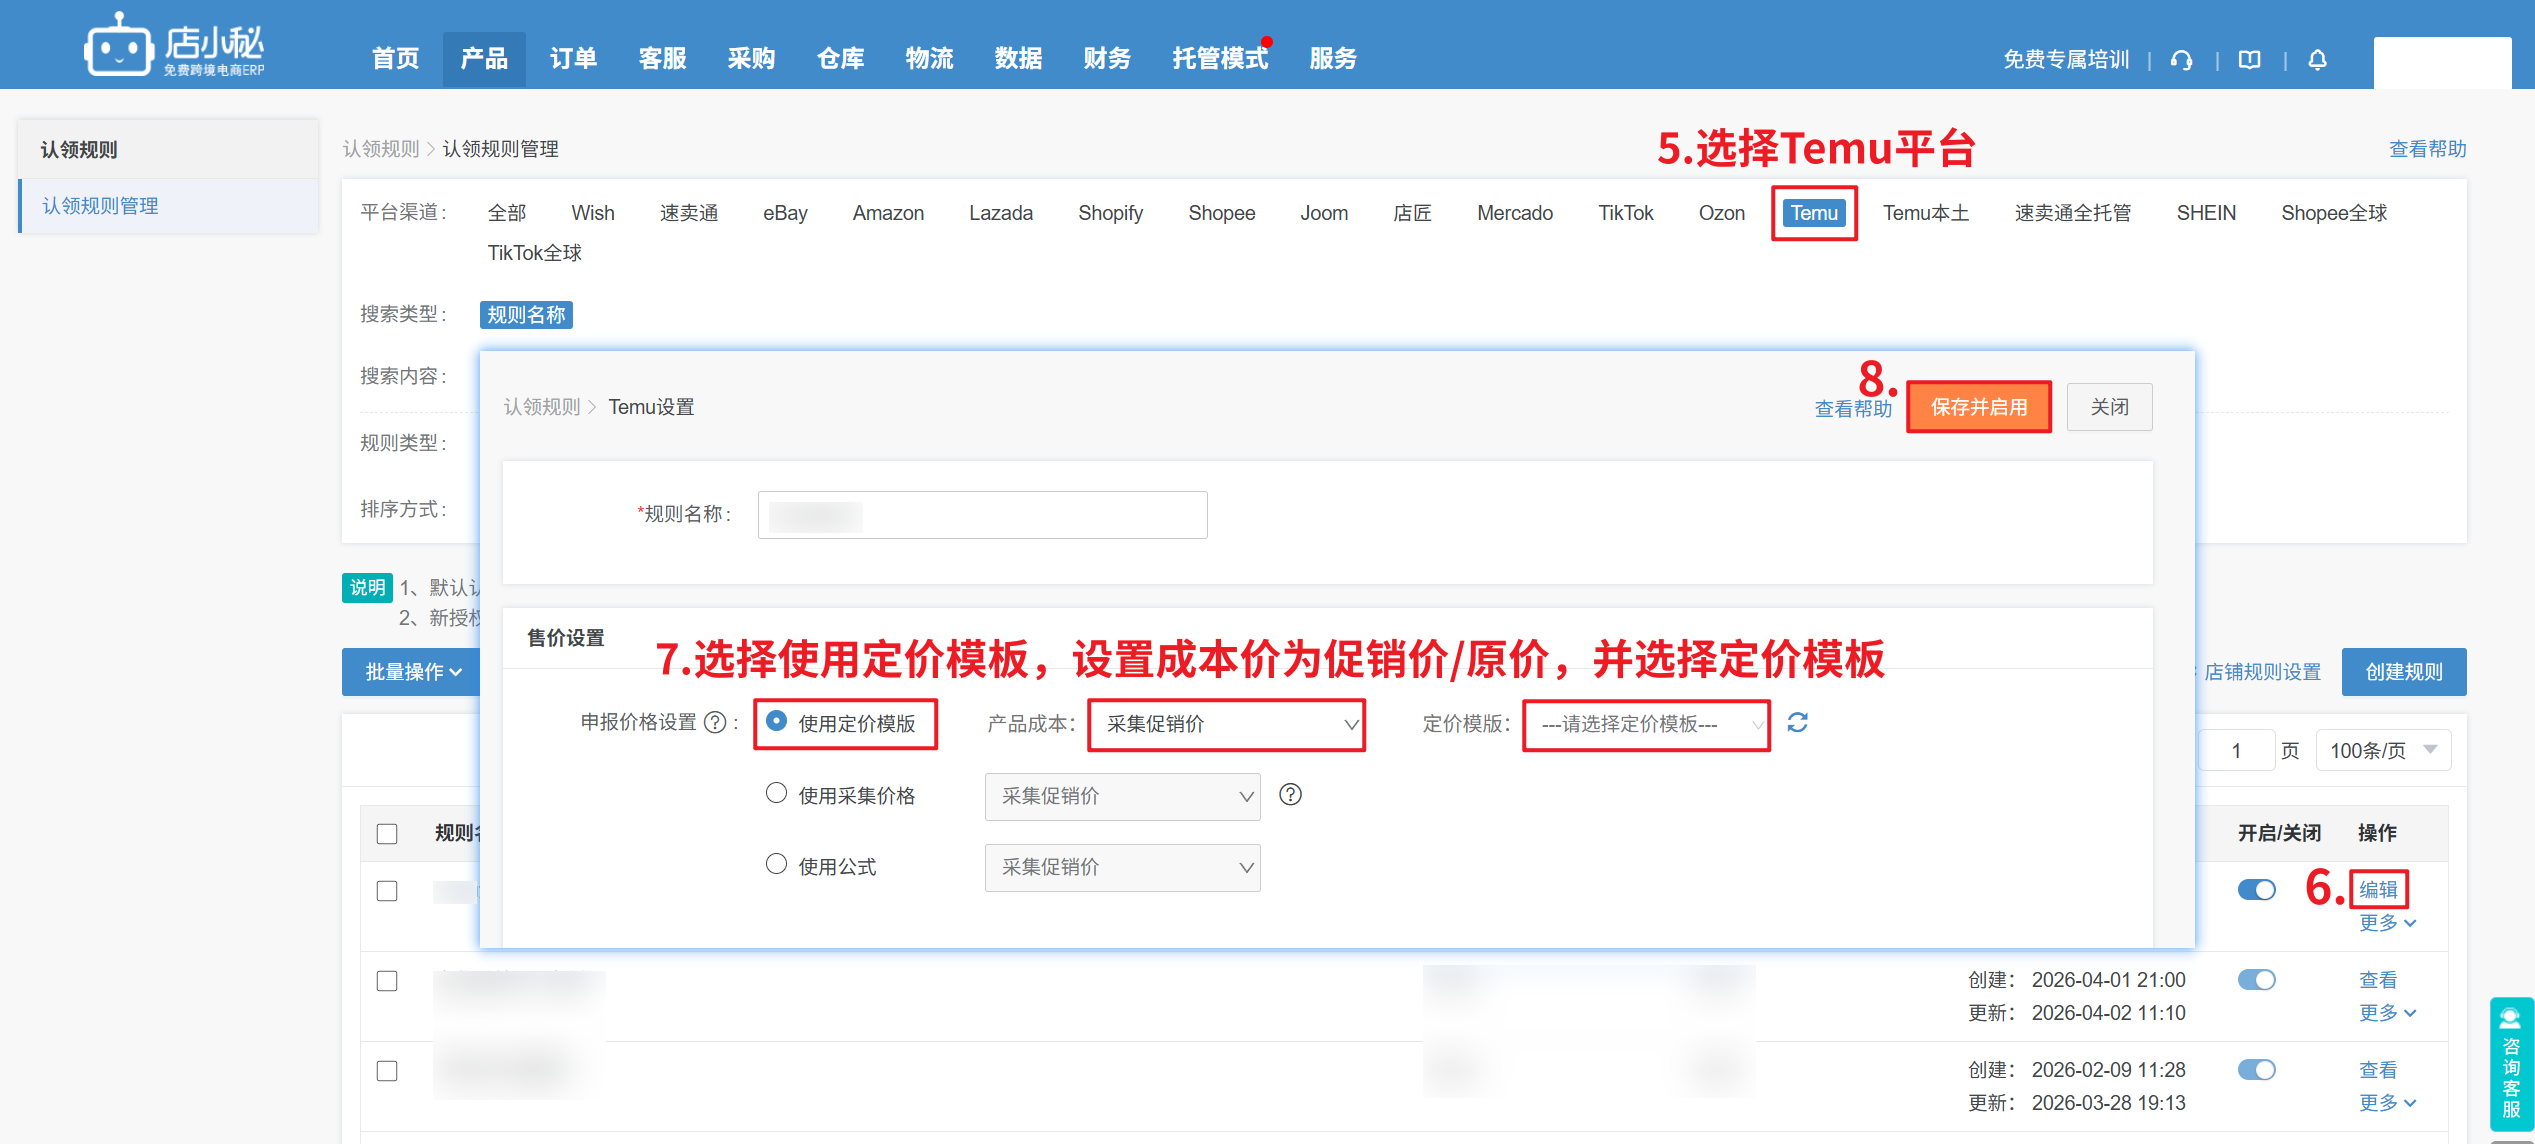Open the 批量操作 dropdown menu
The image size is (2535, 1144).
[412, 672]
